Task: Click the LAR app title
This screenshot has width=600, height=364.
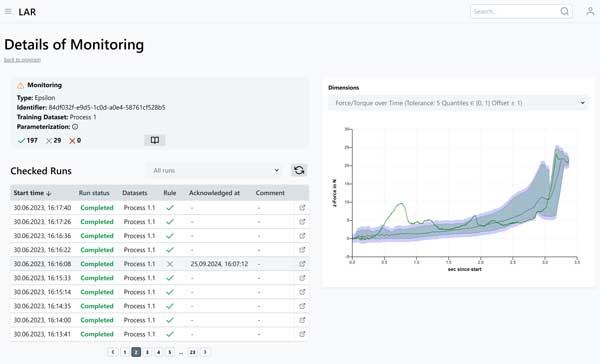Action: pos(27,12)
